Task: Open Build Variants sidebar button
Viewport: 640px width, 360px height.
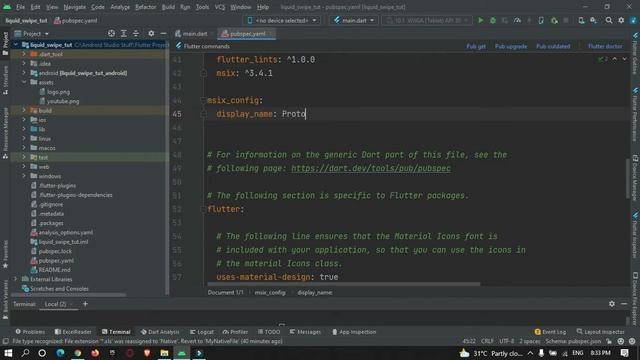Action: click(x=5, y=299)
